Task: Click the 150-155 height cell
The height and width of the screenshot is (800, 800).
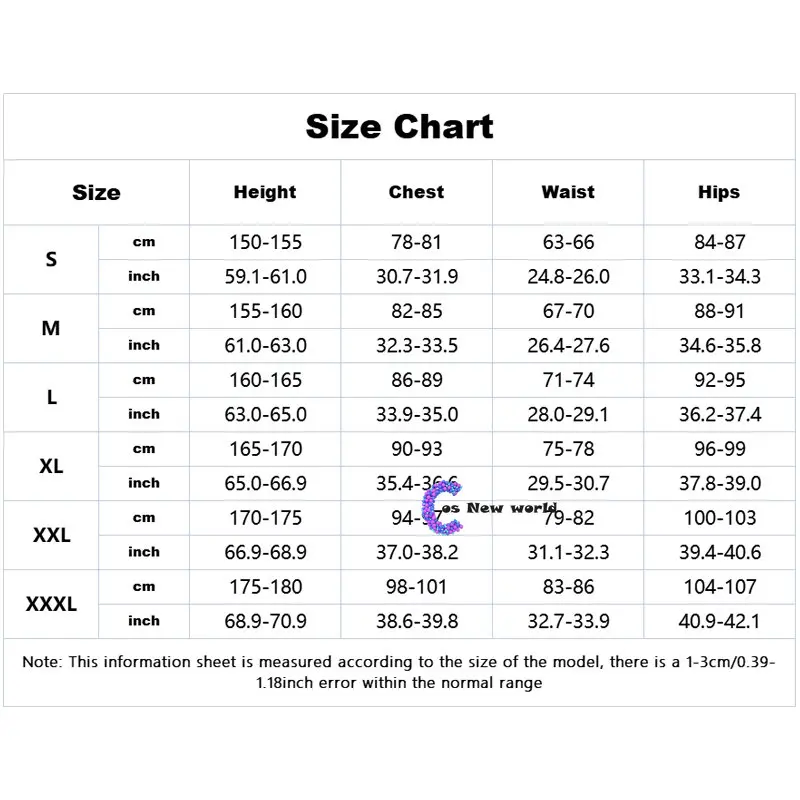Action: [265, 242]
